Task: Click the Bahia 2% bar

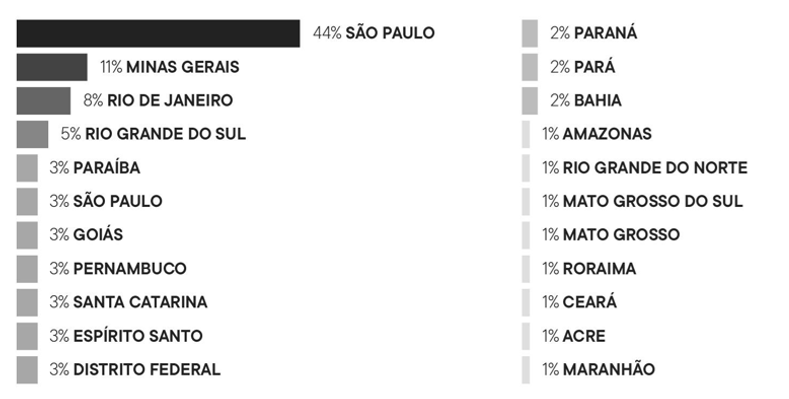Action: pyautogui.click(x=530, y=101)
